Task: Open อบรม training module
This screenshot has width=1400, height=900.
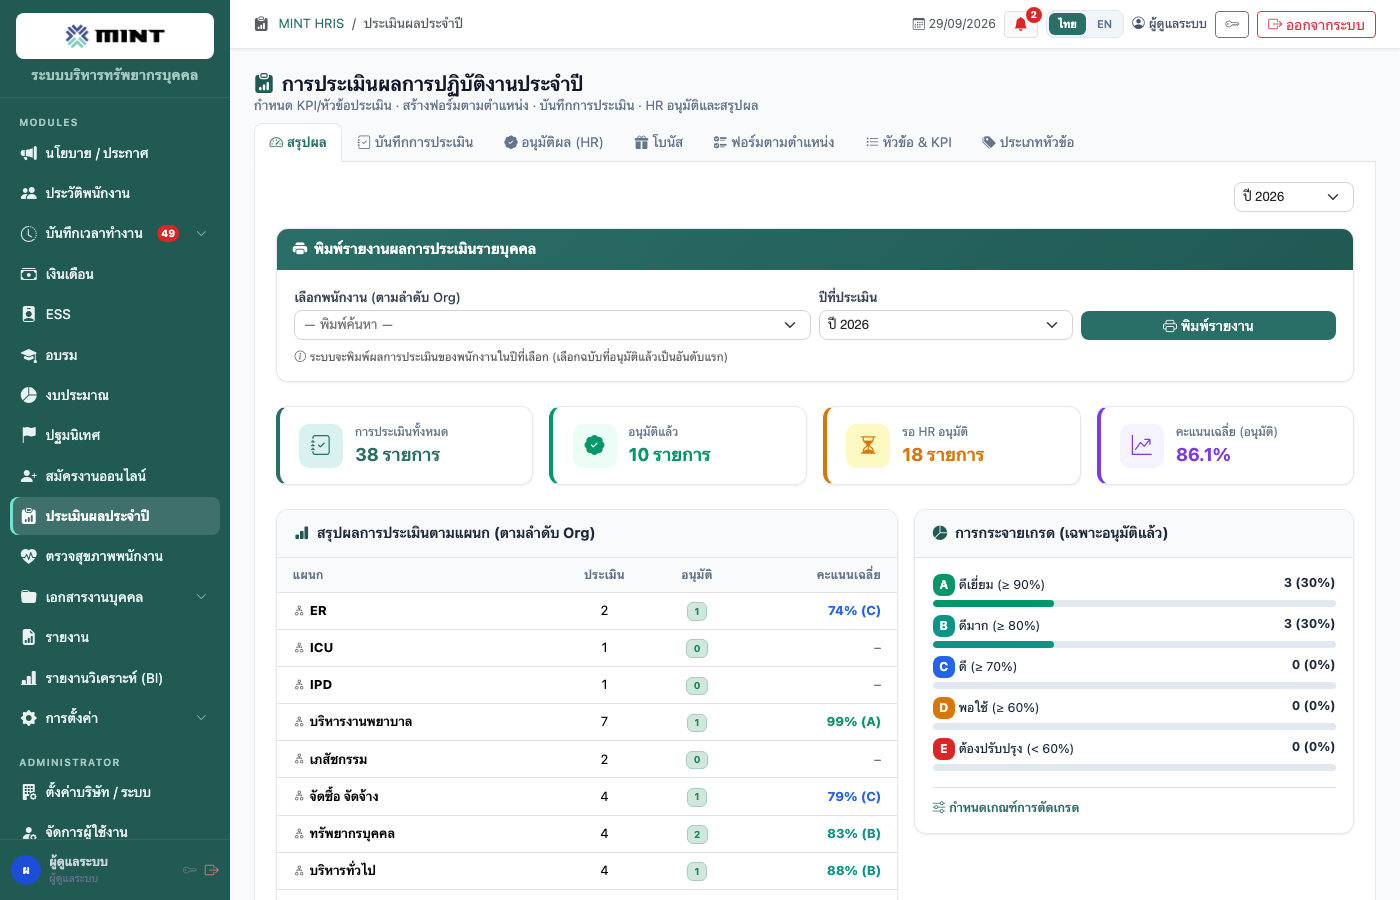Action: 115,355
